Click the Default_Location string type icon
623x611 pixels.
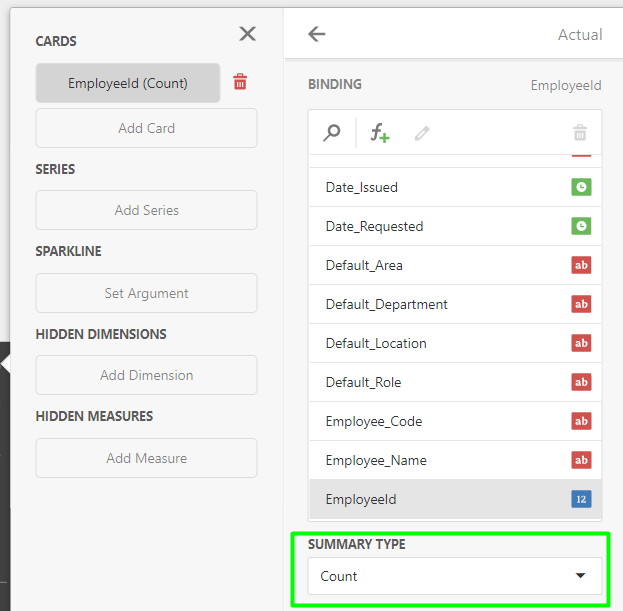click(x=581, y=343)
